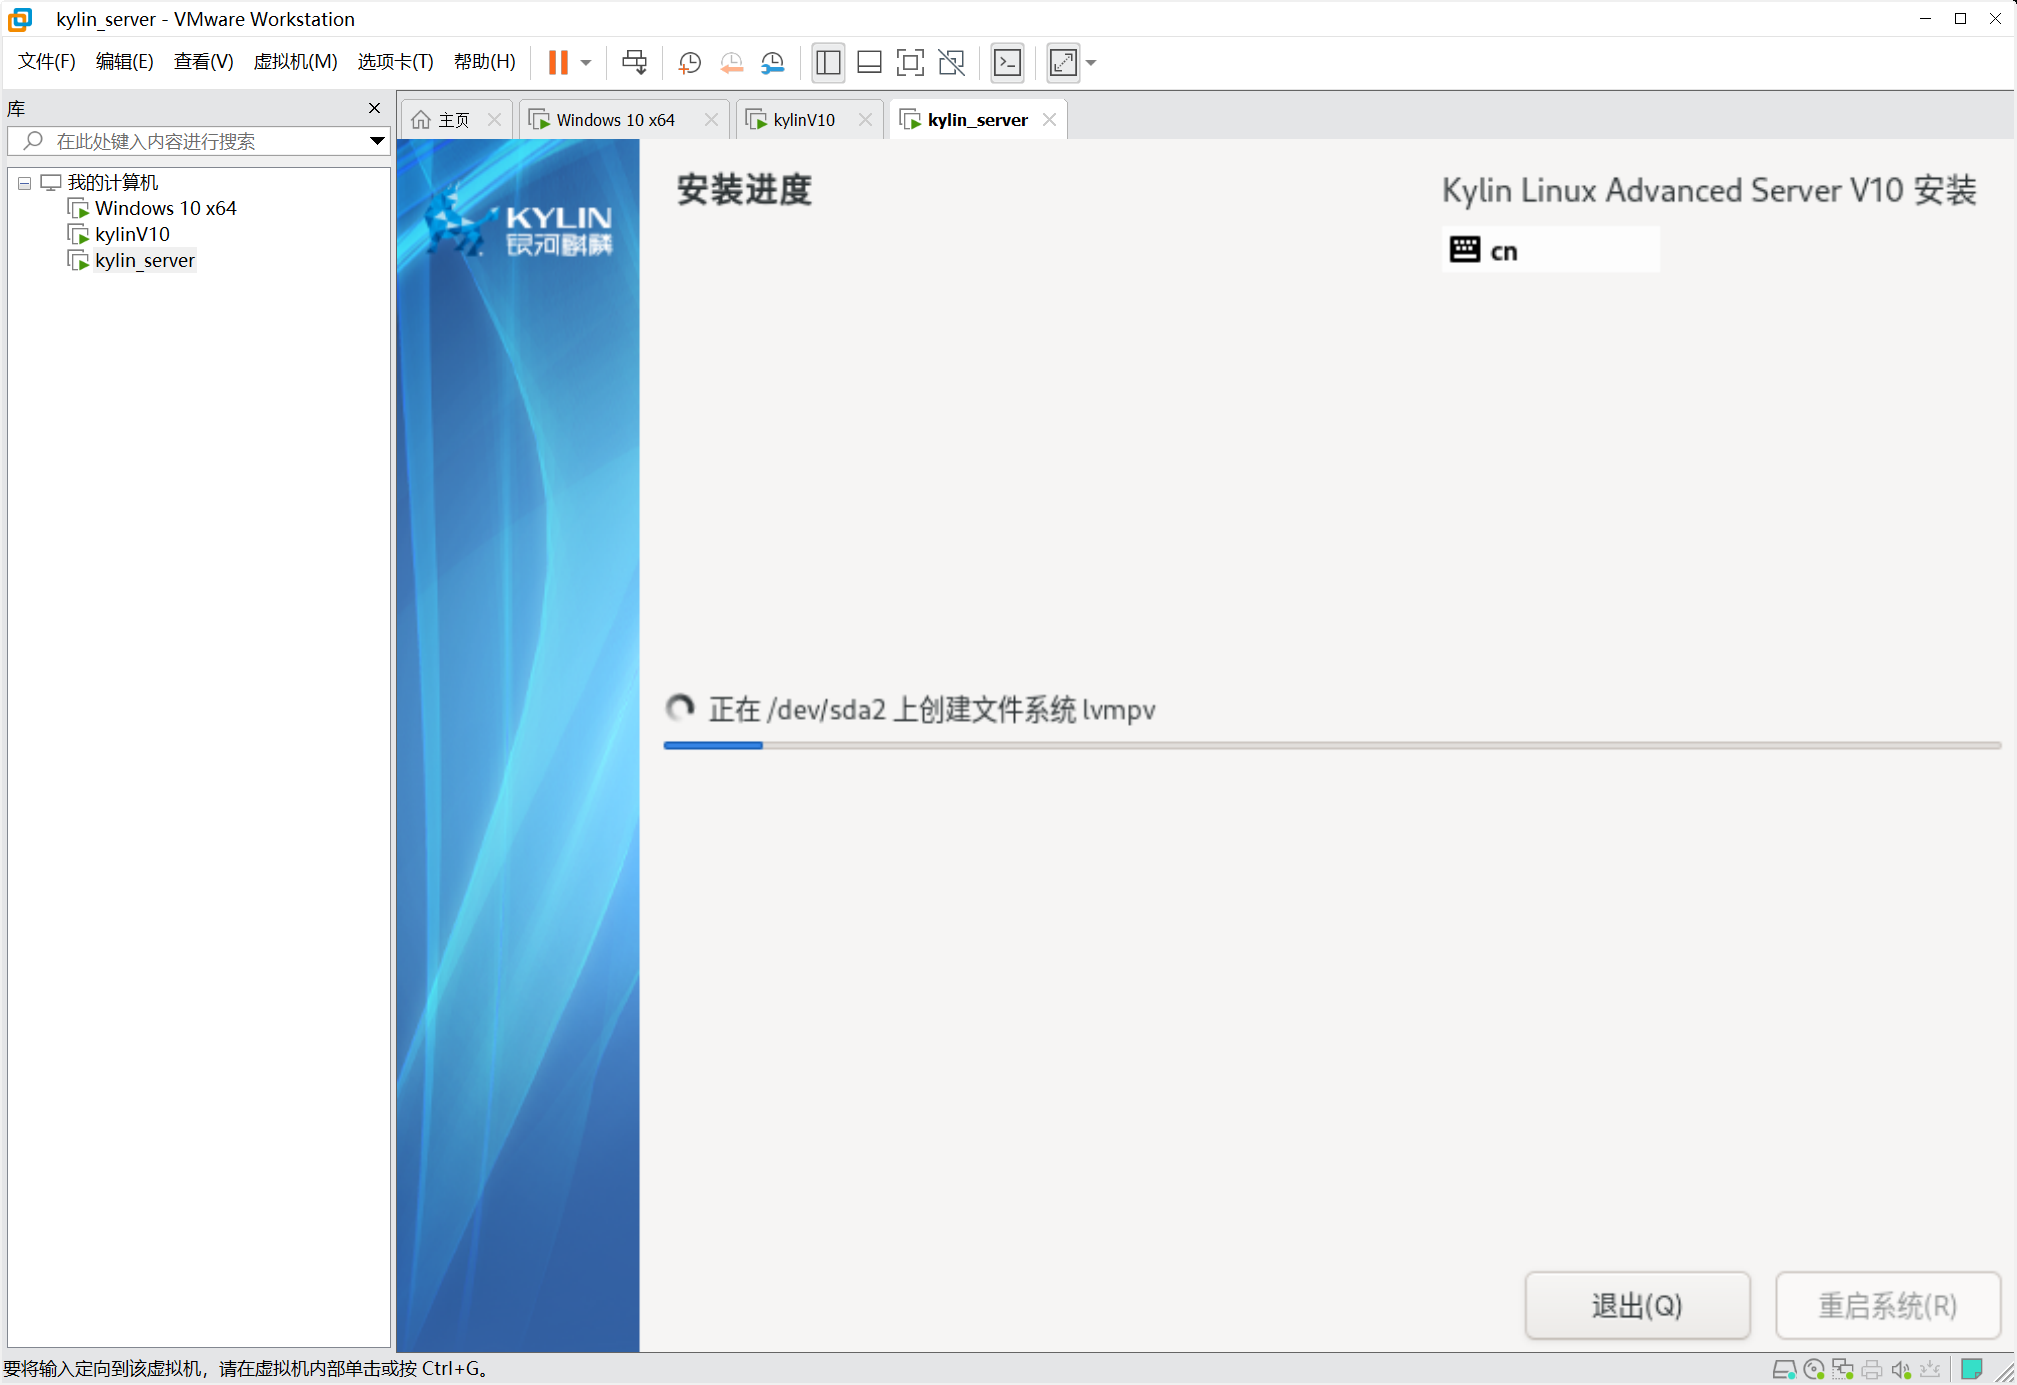Click the stretch guest display icon
This screenshot has width=2017, height=1385.
tap(1063, 63)
